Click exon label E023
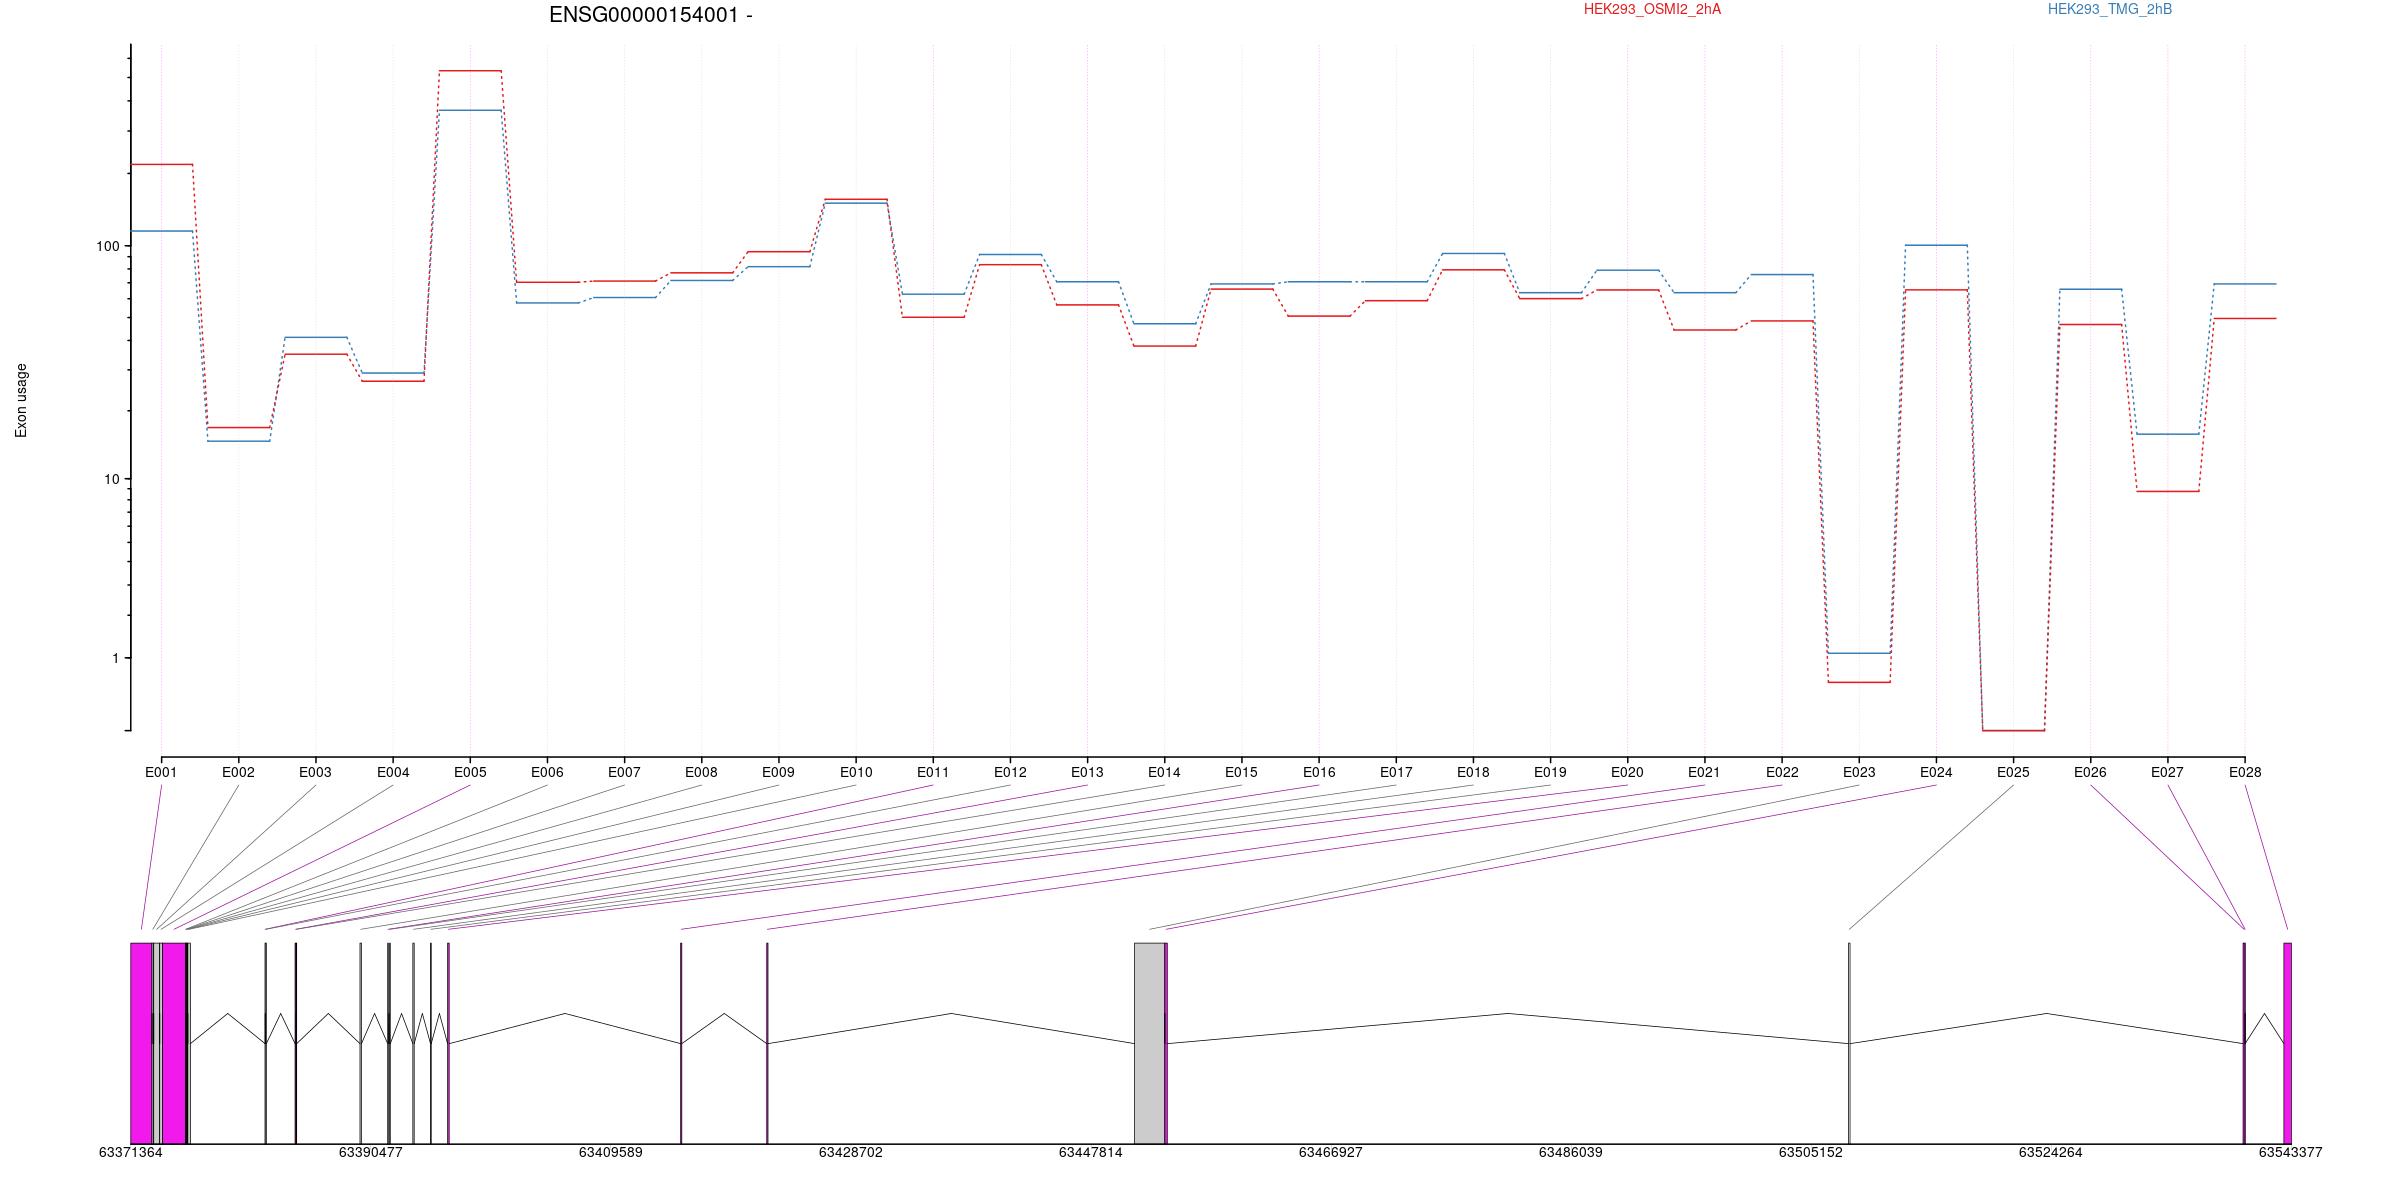Screen dimensions: 2400x1200 tap(1859, 772)
